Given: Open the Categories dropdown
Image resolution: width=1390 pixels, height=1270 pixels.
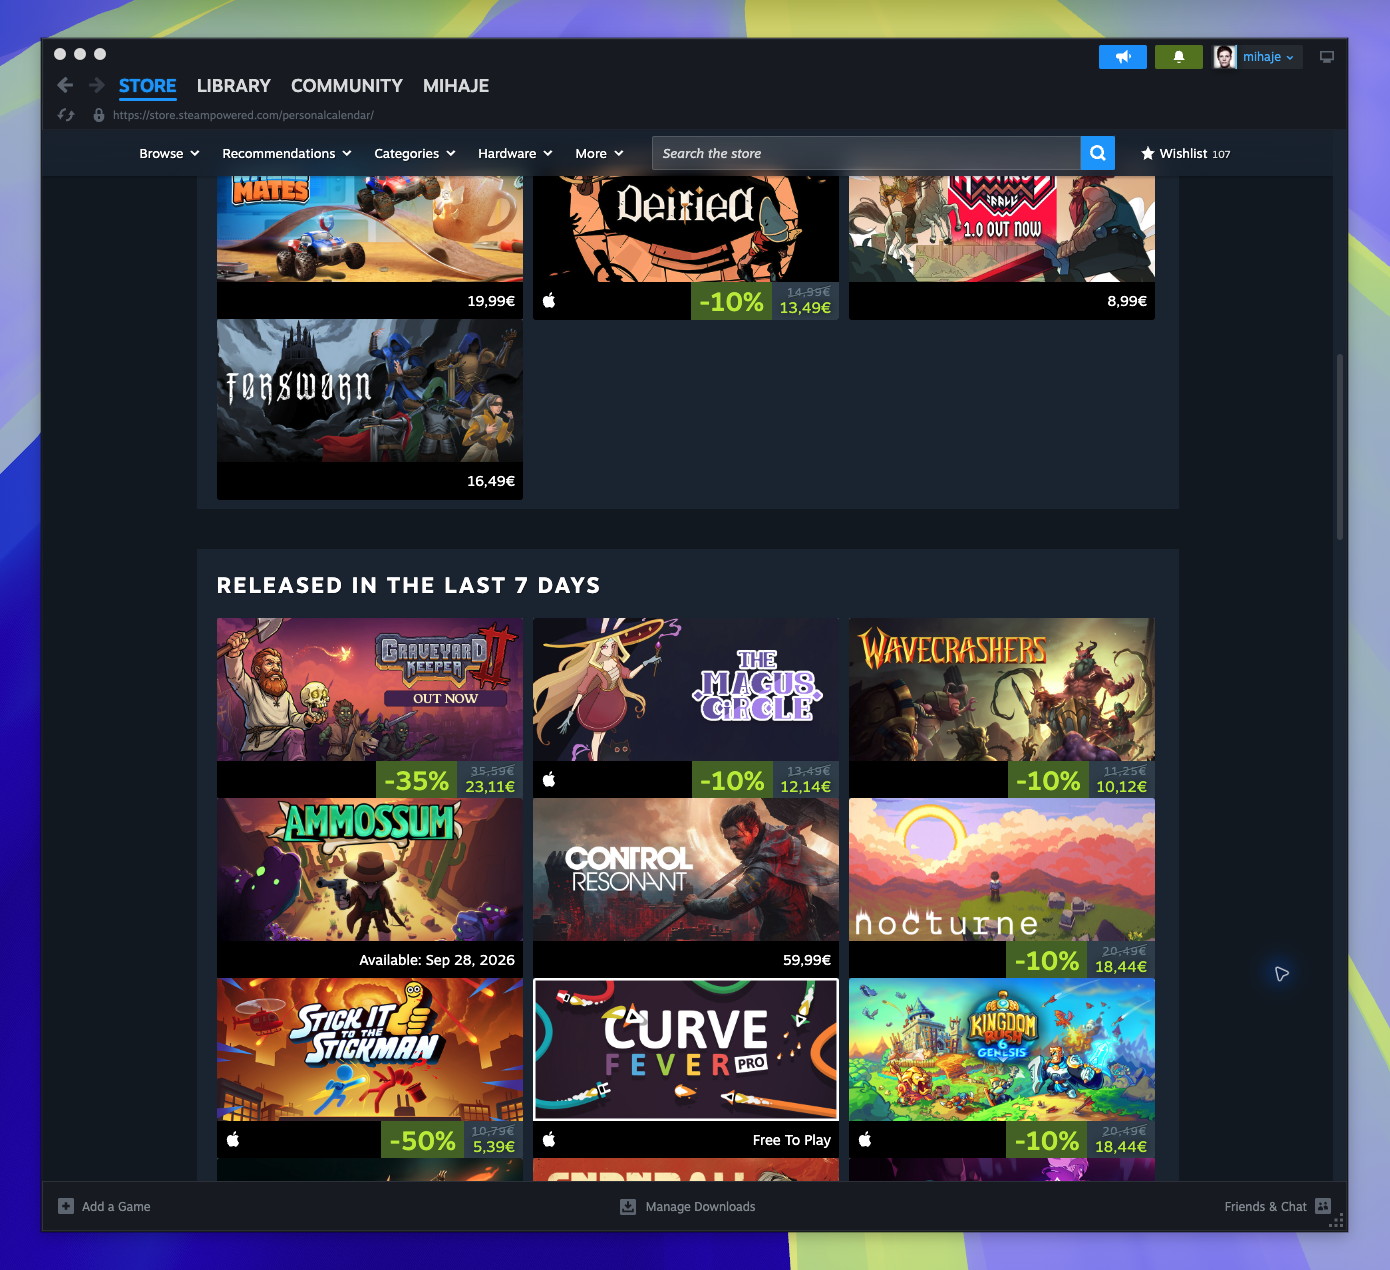Looking at the screenshot, I should coord(415,153).
